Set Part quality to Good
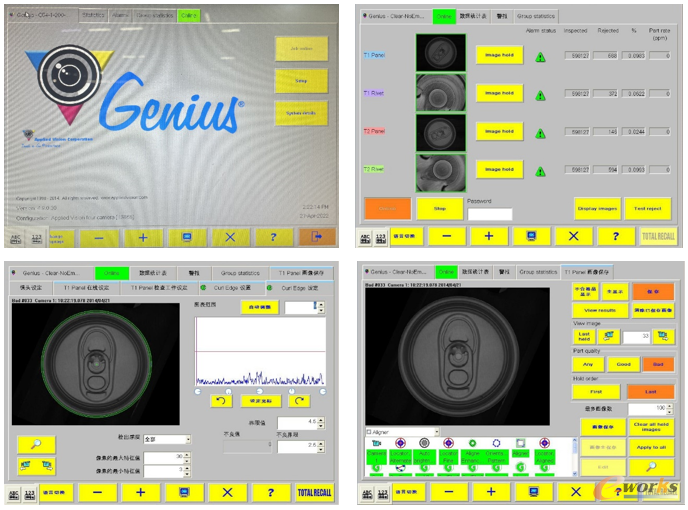Viewport: 688px width, 510px height. coord(623,364)
